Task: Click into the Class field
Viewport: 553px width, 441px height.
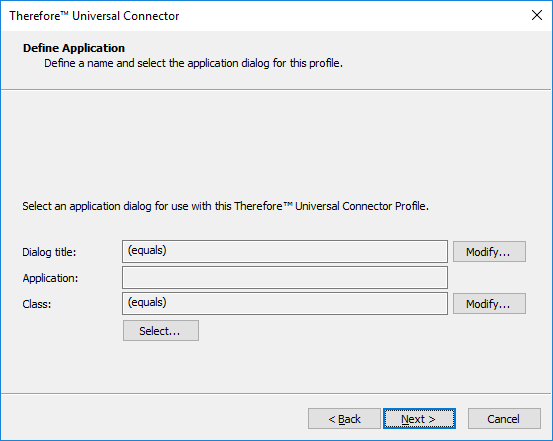Action: tap(285, 303)
